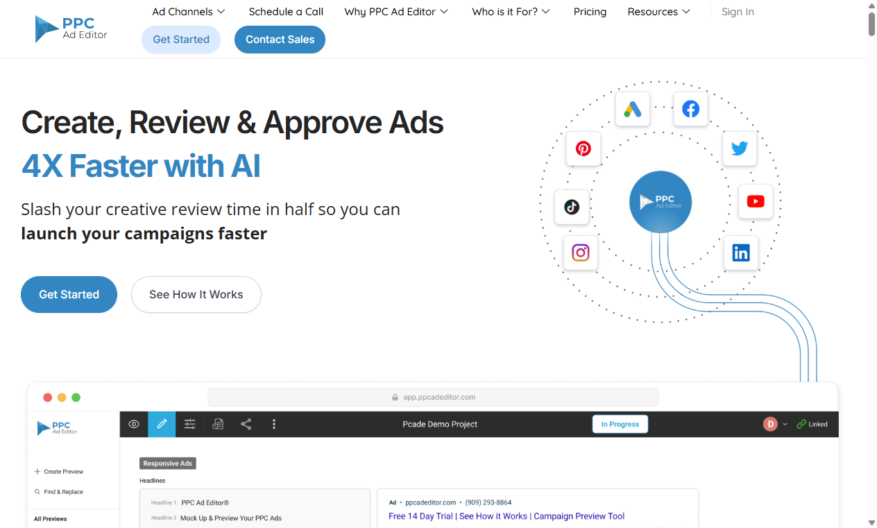Click the lock icon in demo address bar
Screen dimensions: 877x528
pos(395,397)
